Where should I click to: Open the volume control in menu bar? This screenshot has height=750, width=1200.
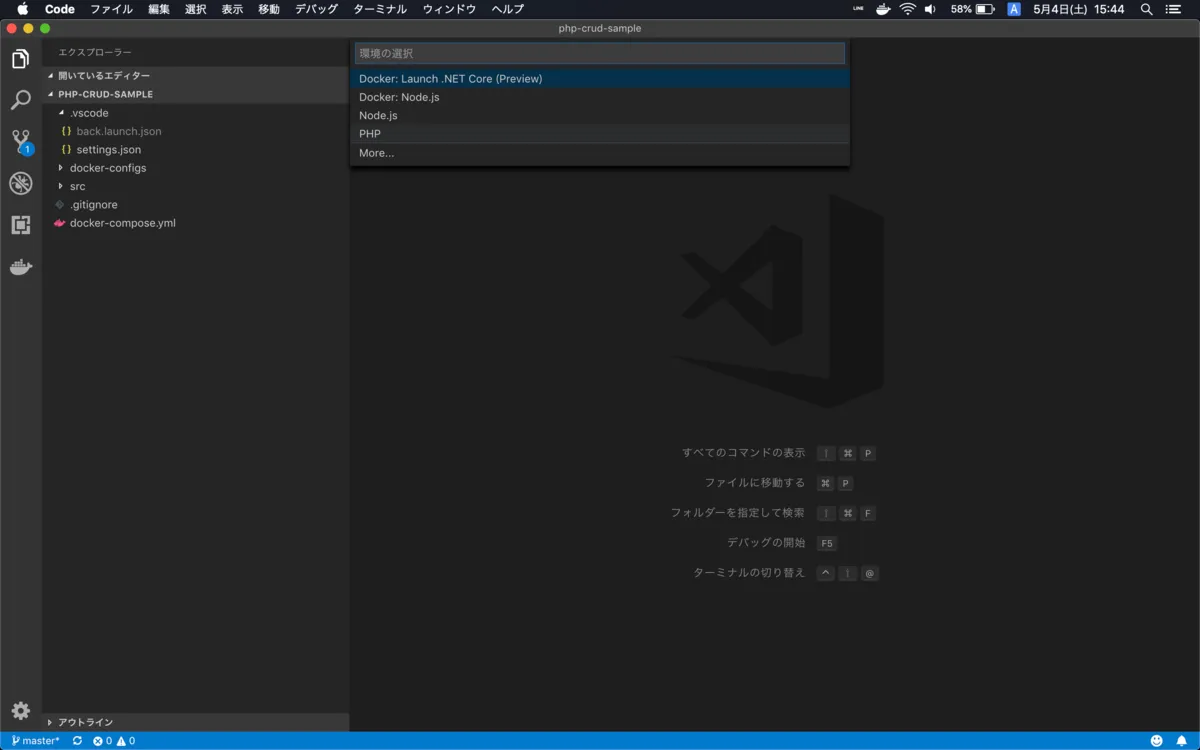pos(930,9)
